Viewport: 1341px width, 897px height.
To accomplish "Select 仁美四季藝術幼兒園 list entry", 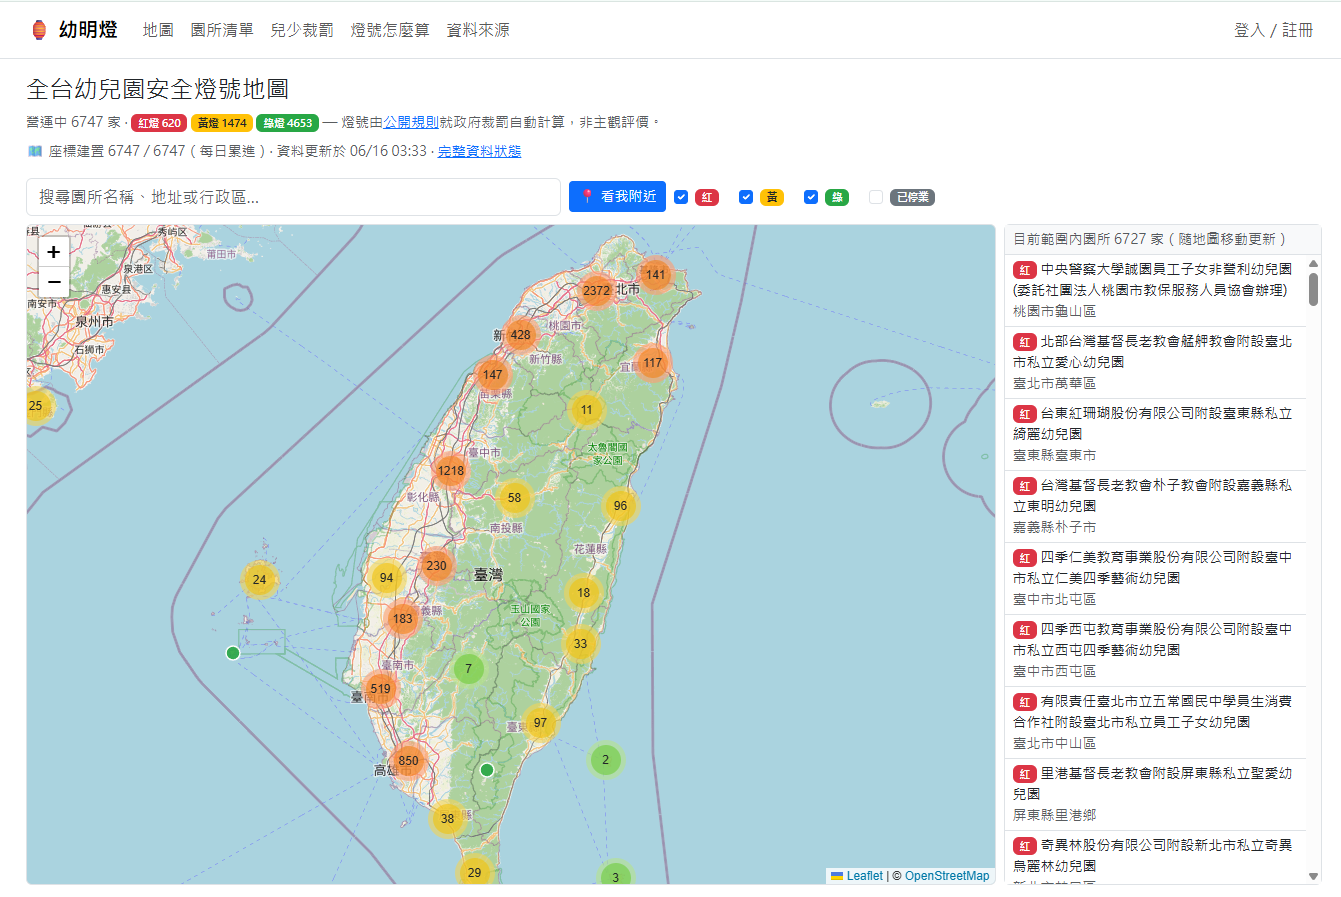I will pyautogui.click(x=1155, y=578).
